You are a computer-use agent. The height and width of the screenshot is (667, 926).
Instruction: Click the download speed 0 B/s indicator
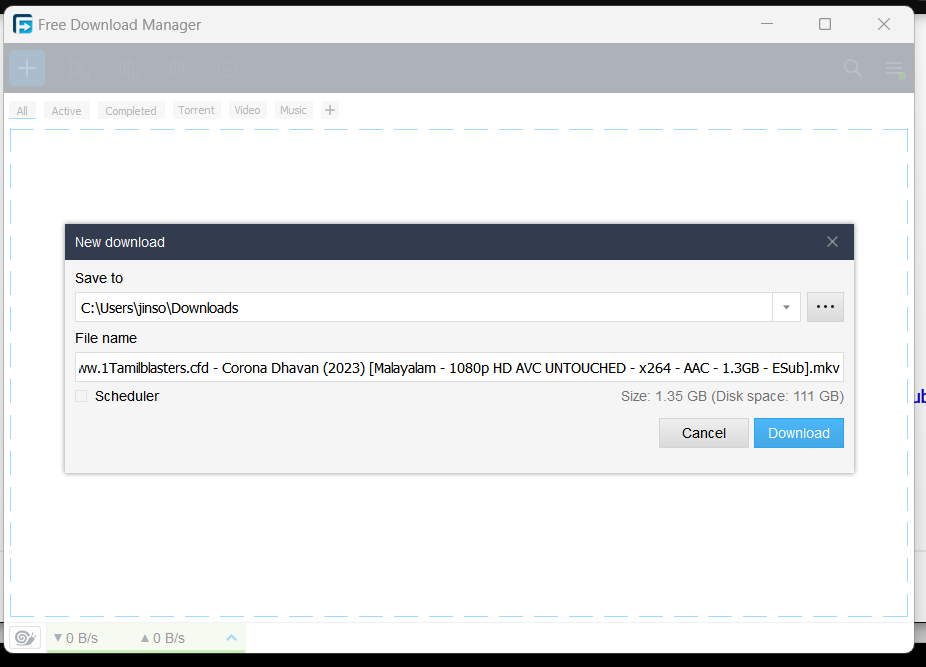[76, 638]
